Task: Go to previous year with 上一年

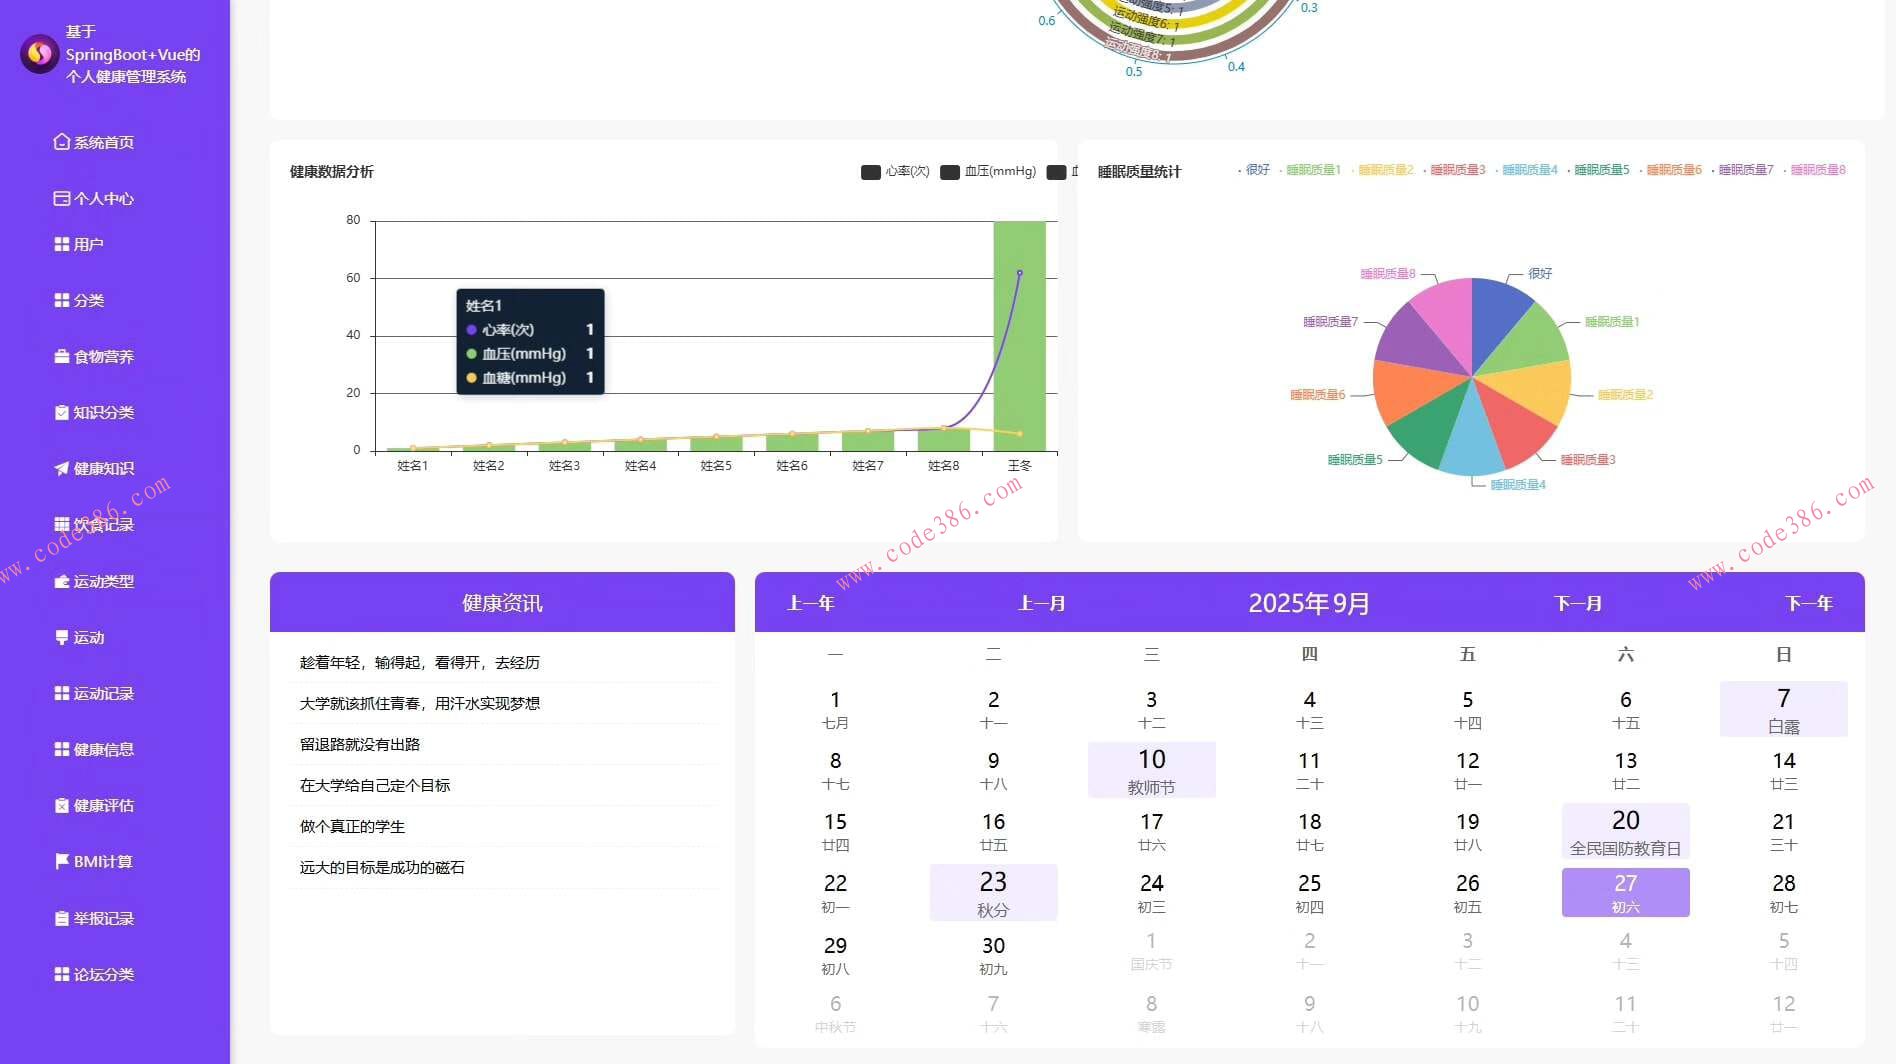Action: click(x=810, y=603)
